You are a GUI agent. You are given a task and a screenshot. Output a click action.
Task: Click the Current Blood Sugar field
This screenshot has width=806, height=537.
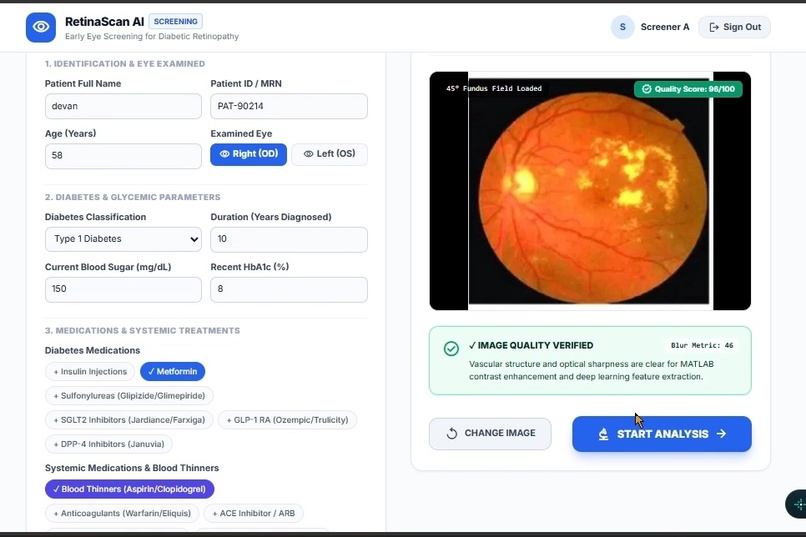[123, 289]
